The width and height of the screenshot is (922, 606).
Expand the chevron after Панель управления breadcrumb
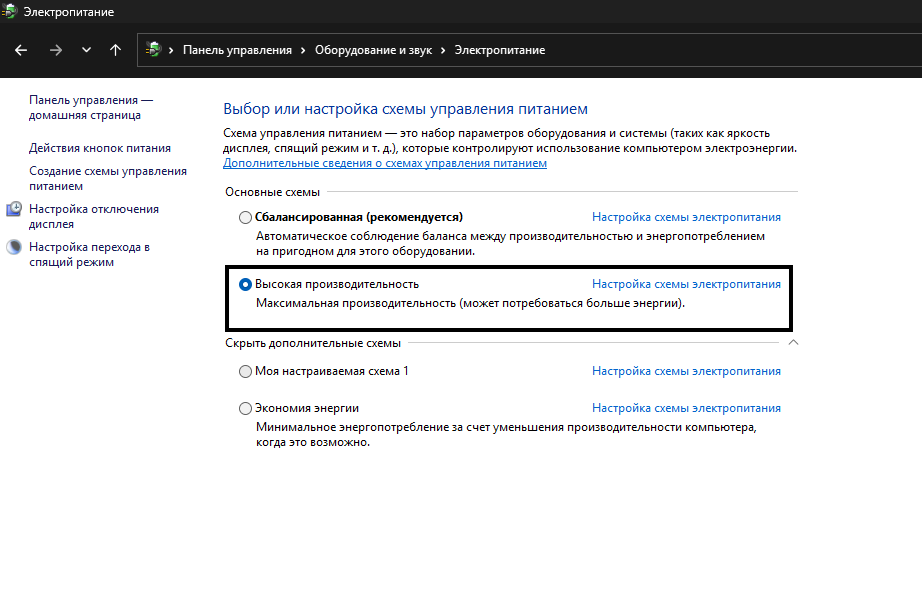click(303, 50)
